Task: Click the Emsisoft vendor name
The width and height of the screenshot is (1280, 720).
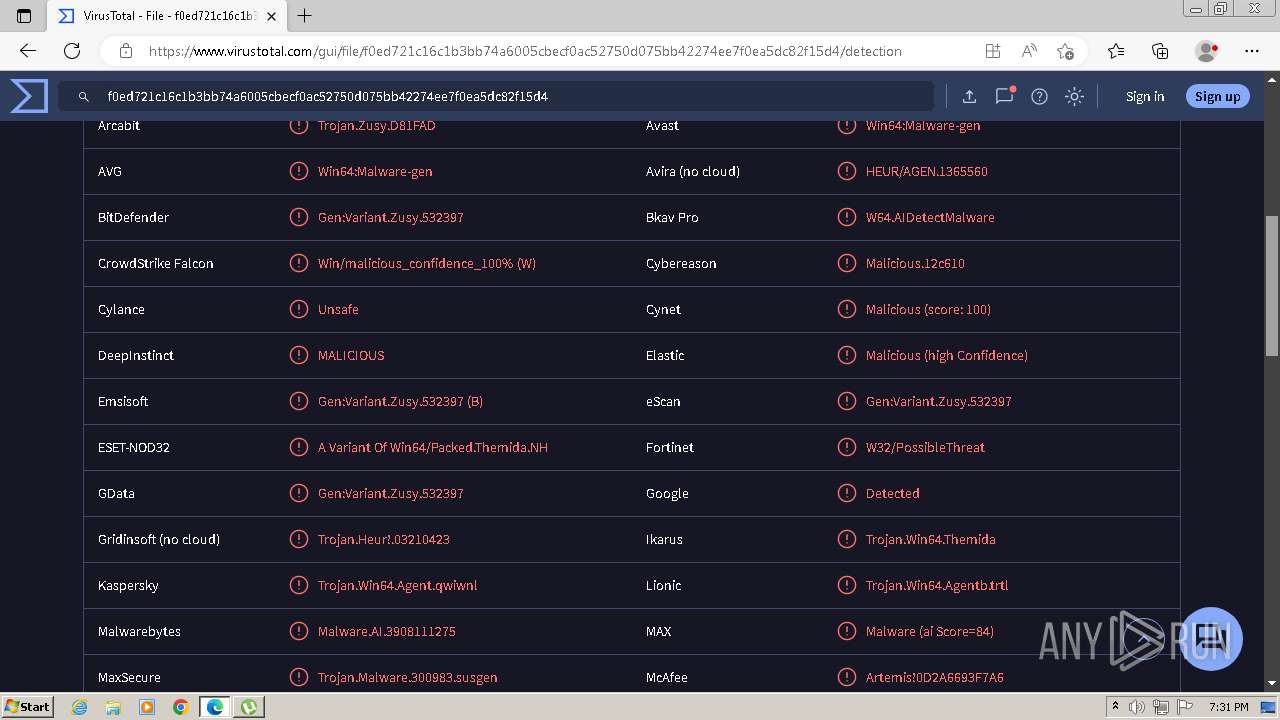Action: (x=123, y=401)
